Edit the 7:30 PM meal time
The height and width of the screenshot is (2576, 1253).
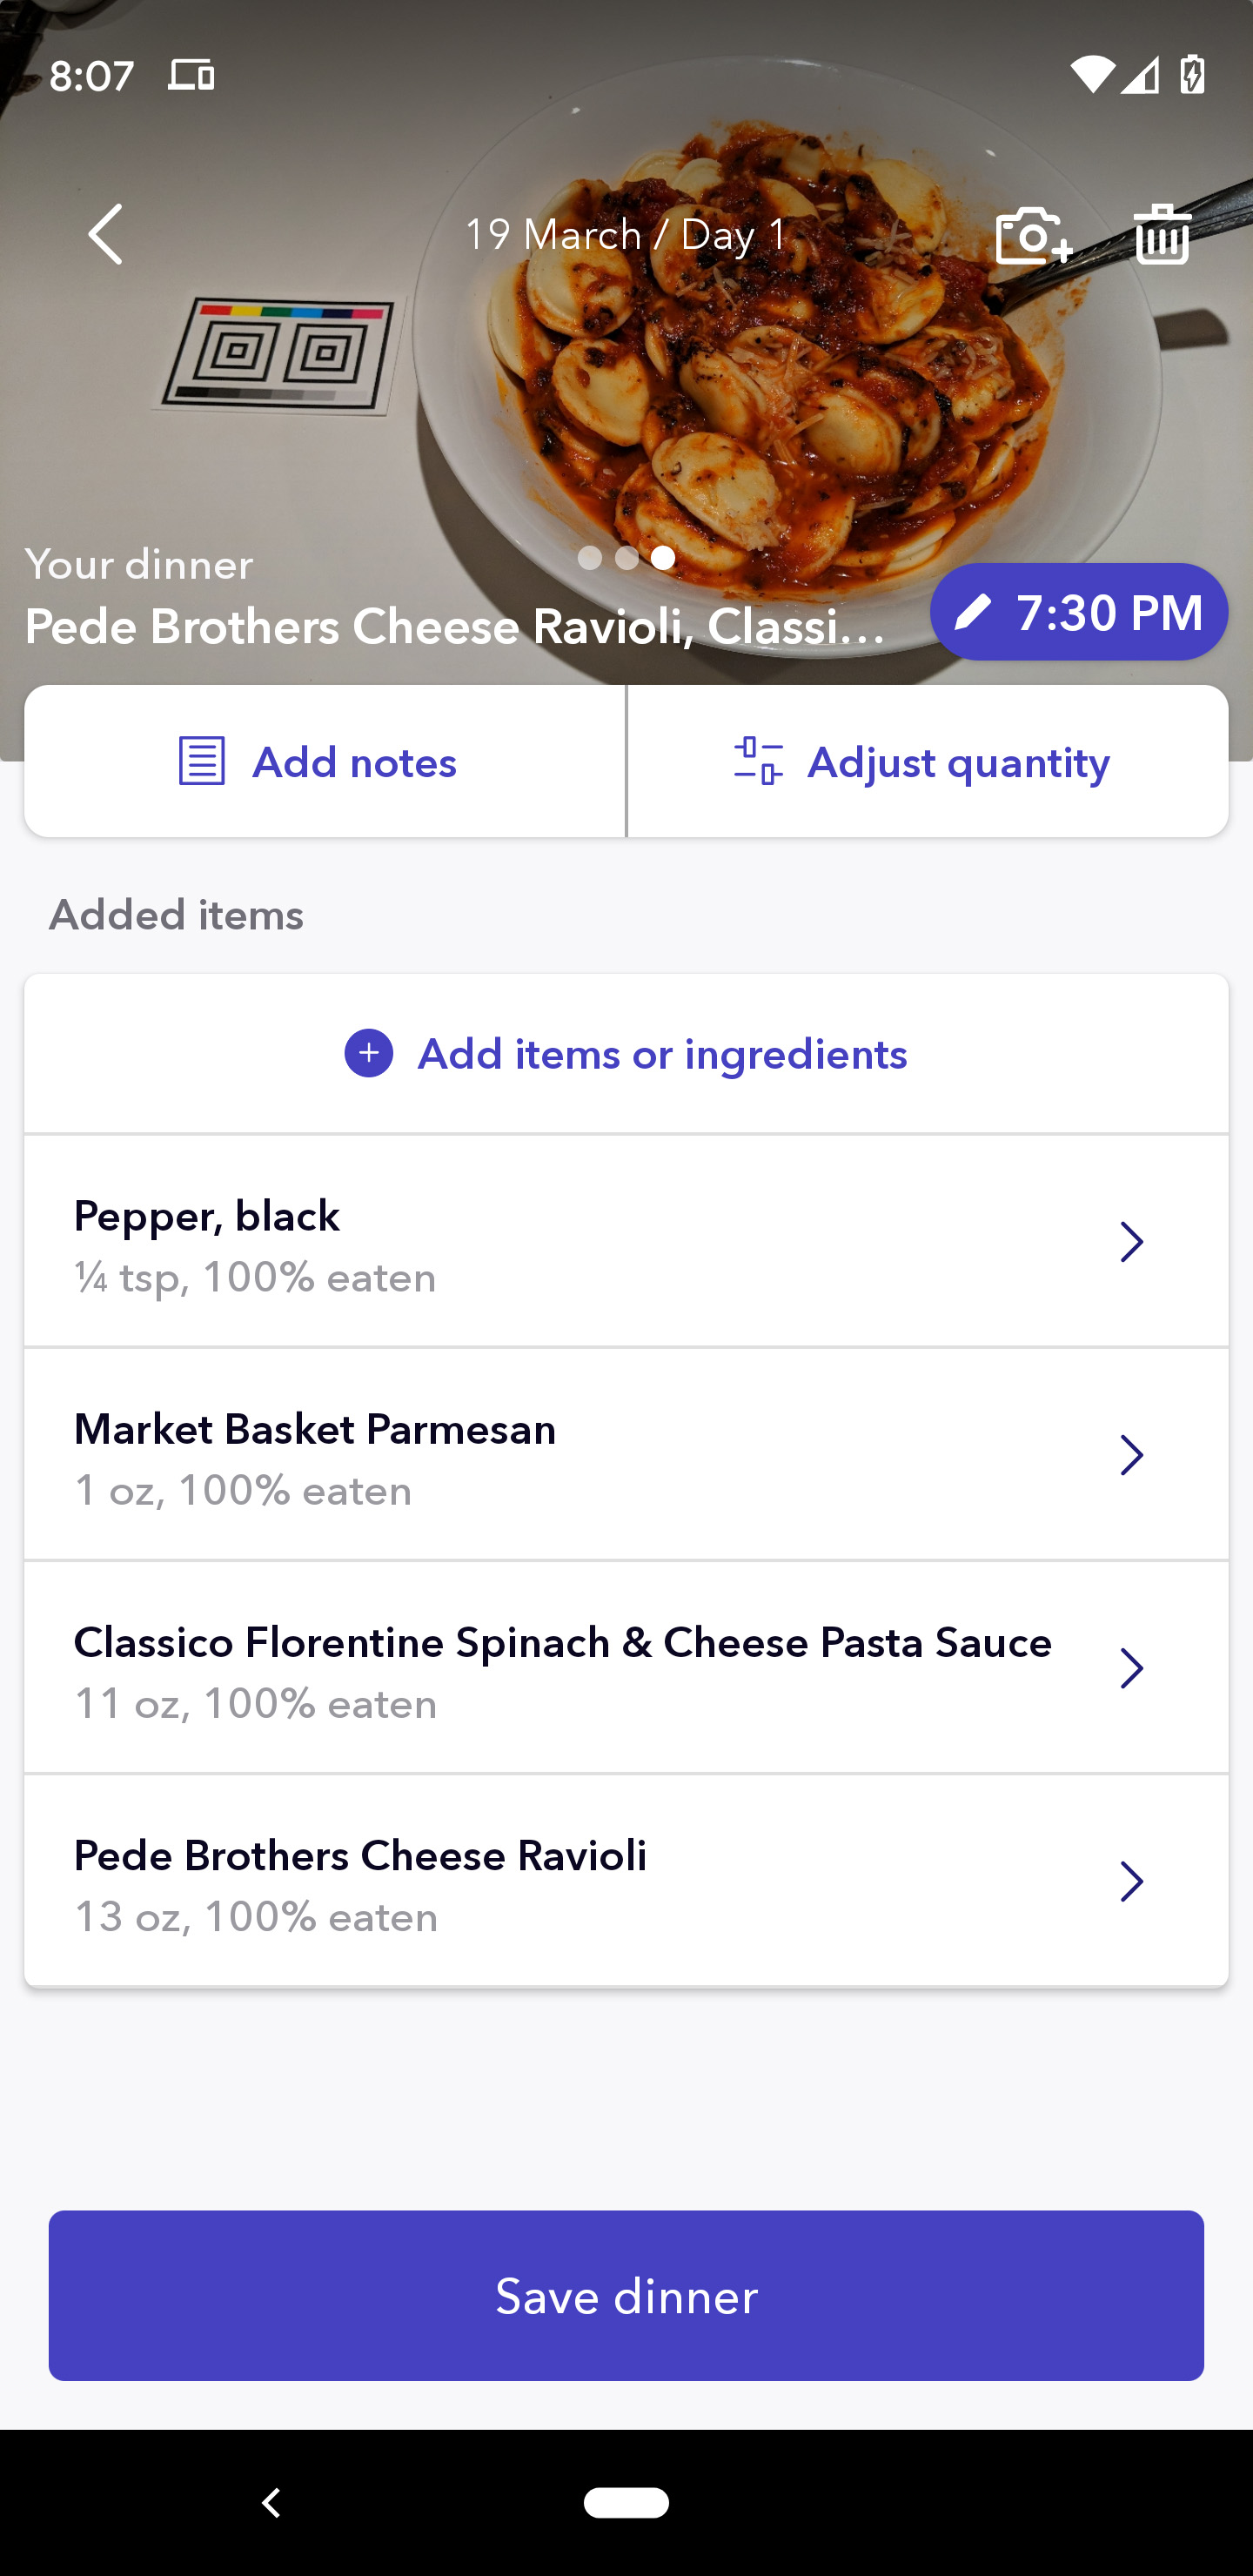coord(1108,612)
